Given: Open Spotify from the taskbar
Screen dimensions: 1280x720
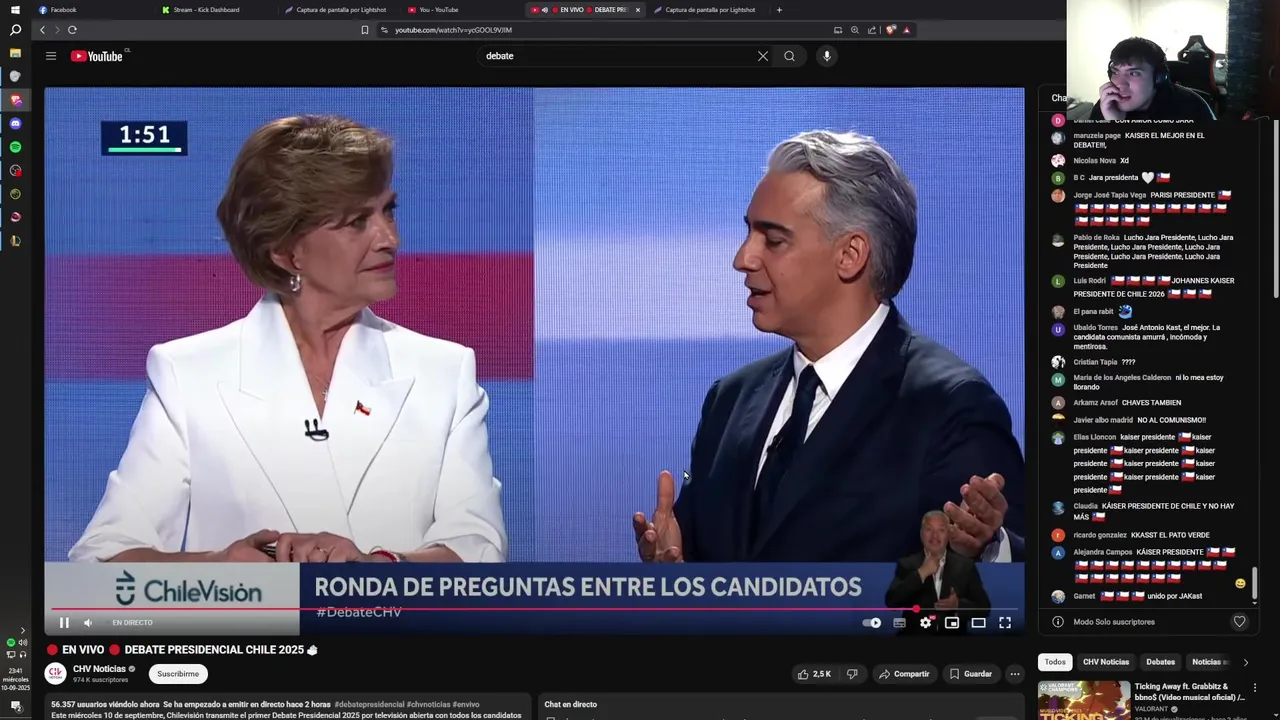Looking at the screenshot, I should [x=15, y=147].
